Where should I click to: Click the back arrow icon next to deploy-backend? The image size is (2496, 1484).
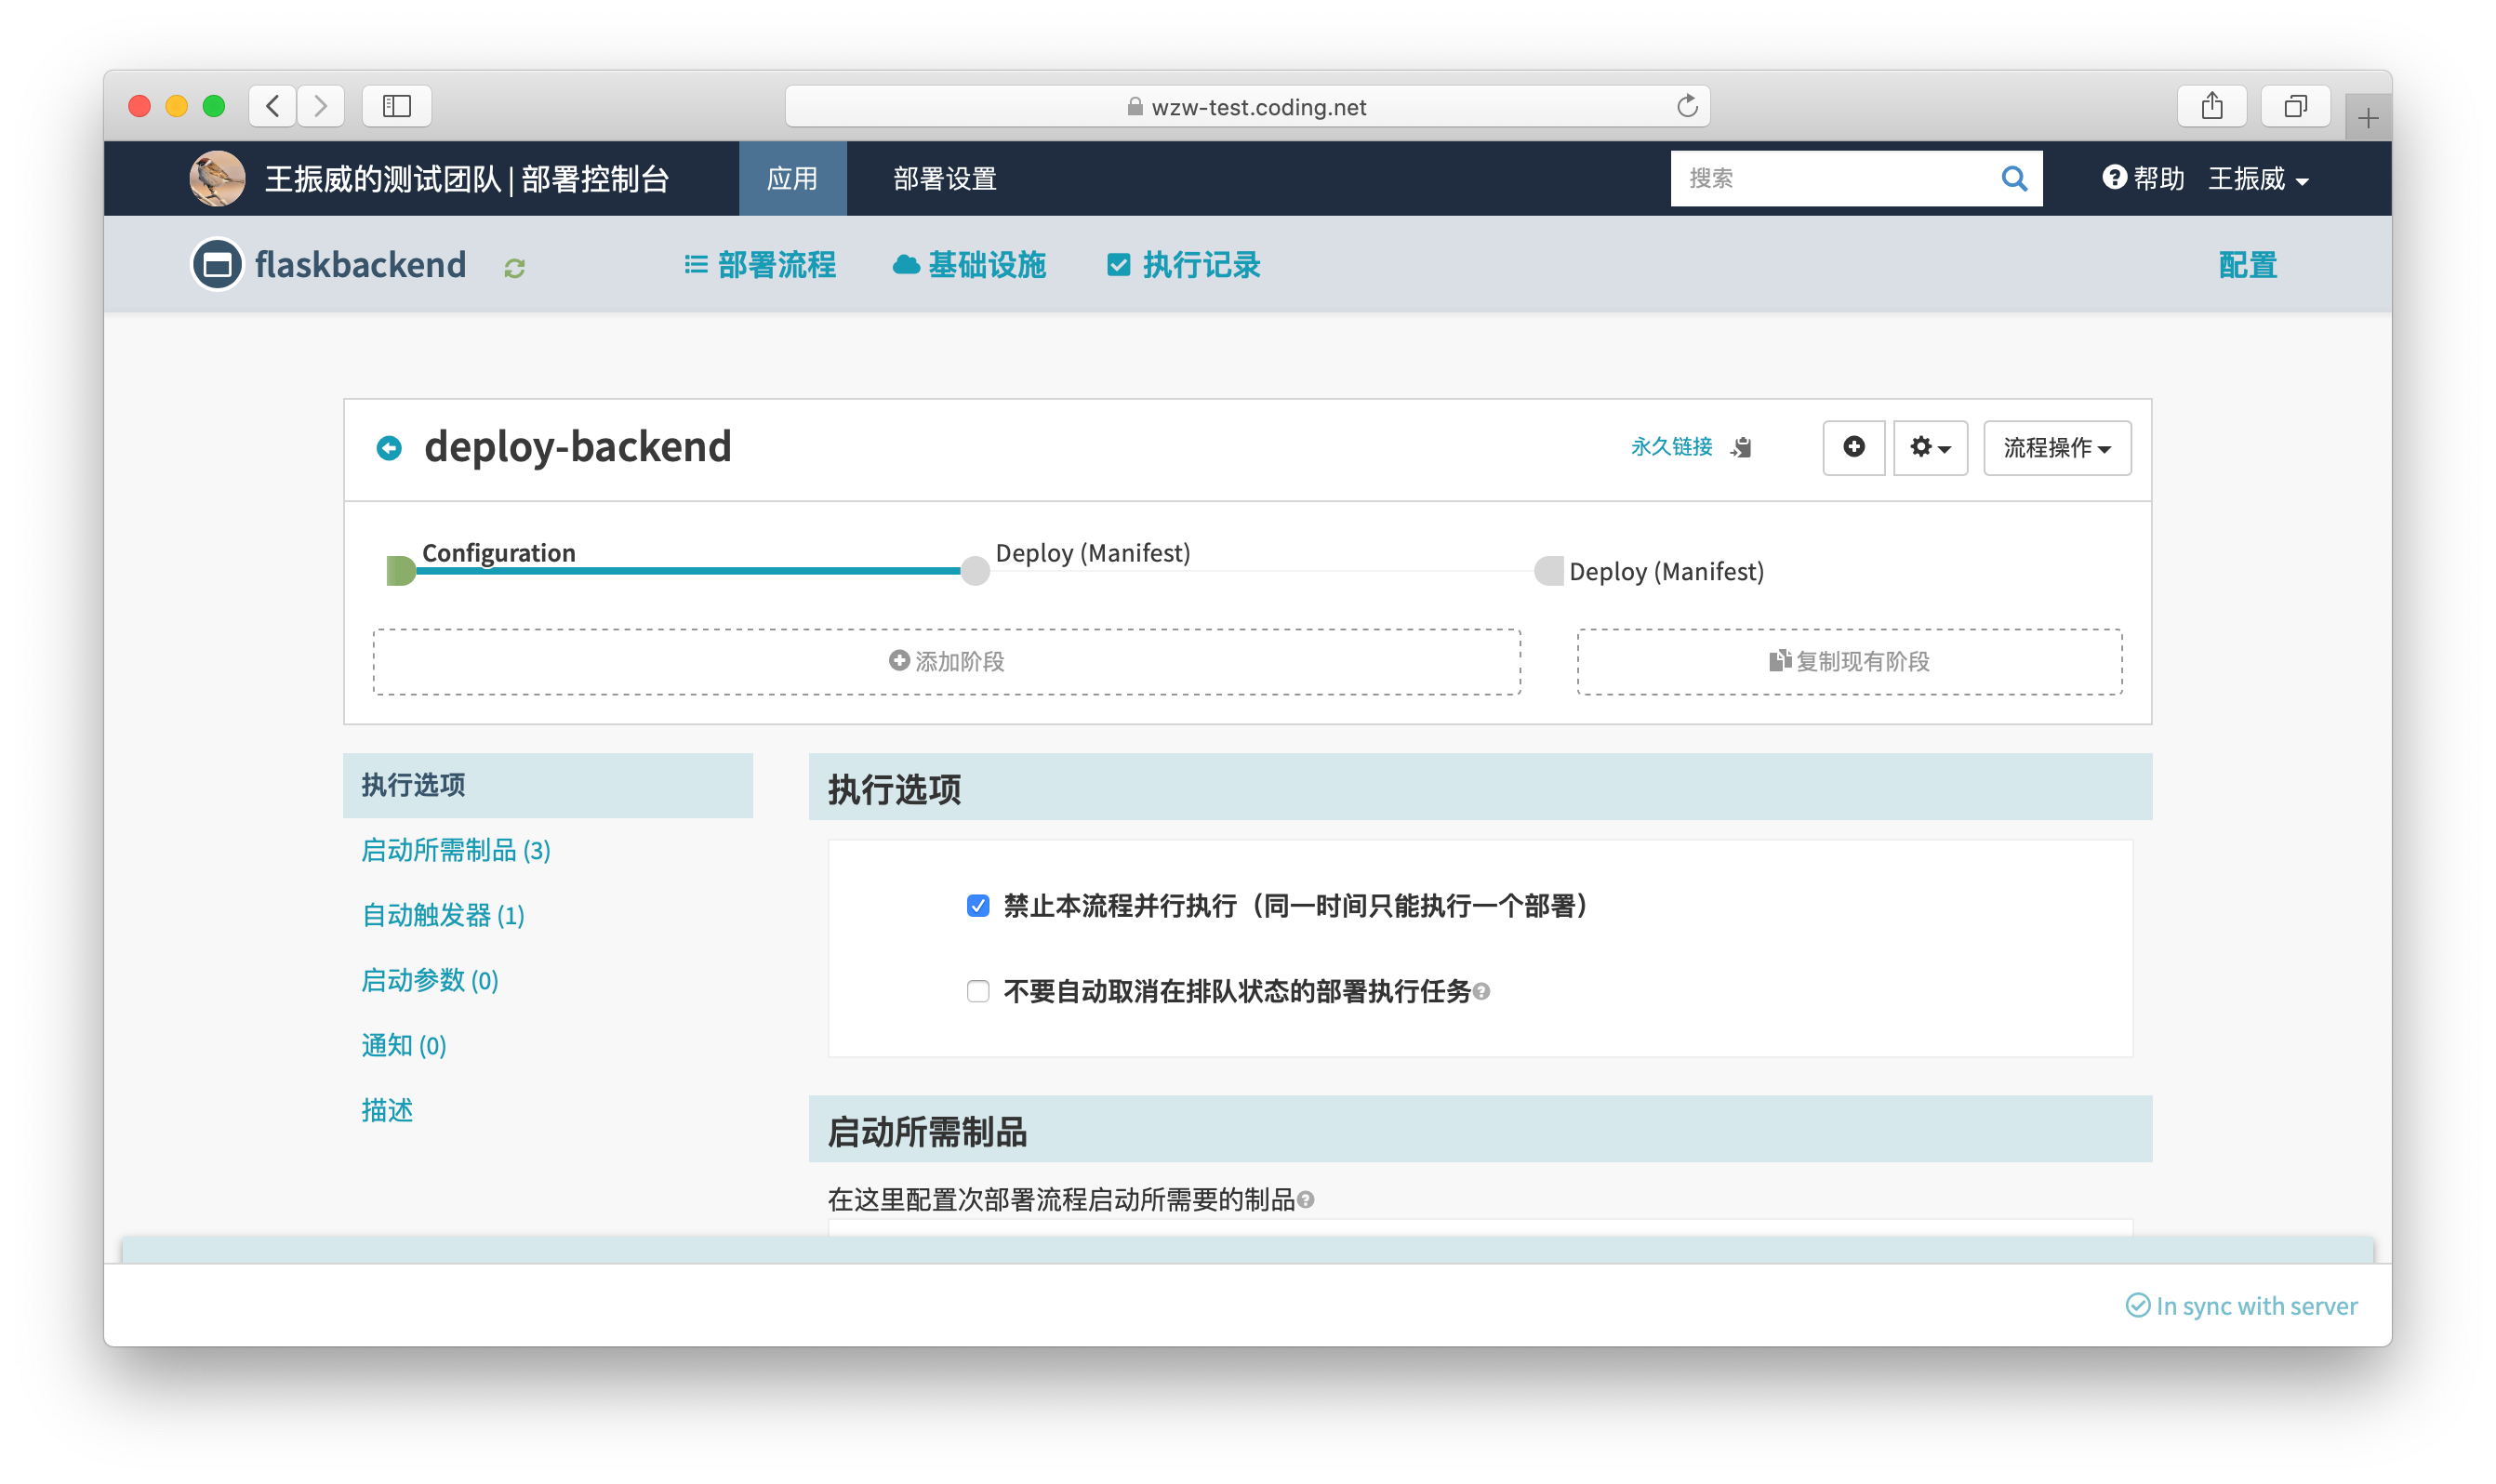pos(389,448)
